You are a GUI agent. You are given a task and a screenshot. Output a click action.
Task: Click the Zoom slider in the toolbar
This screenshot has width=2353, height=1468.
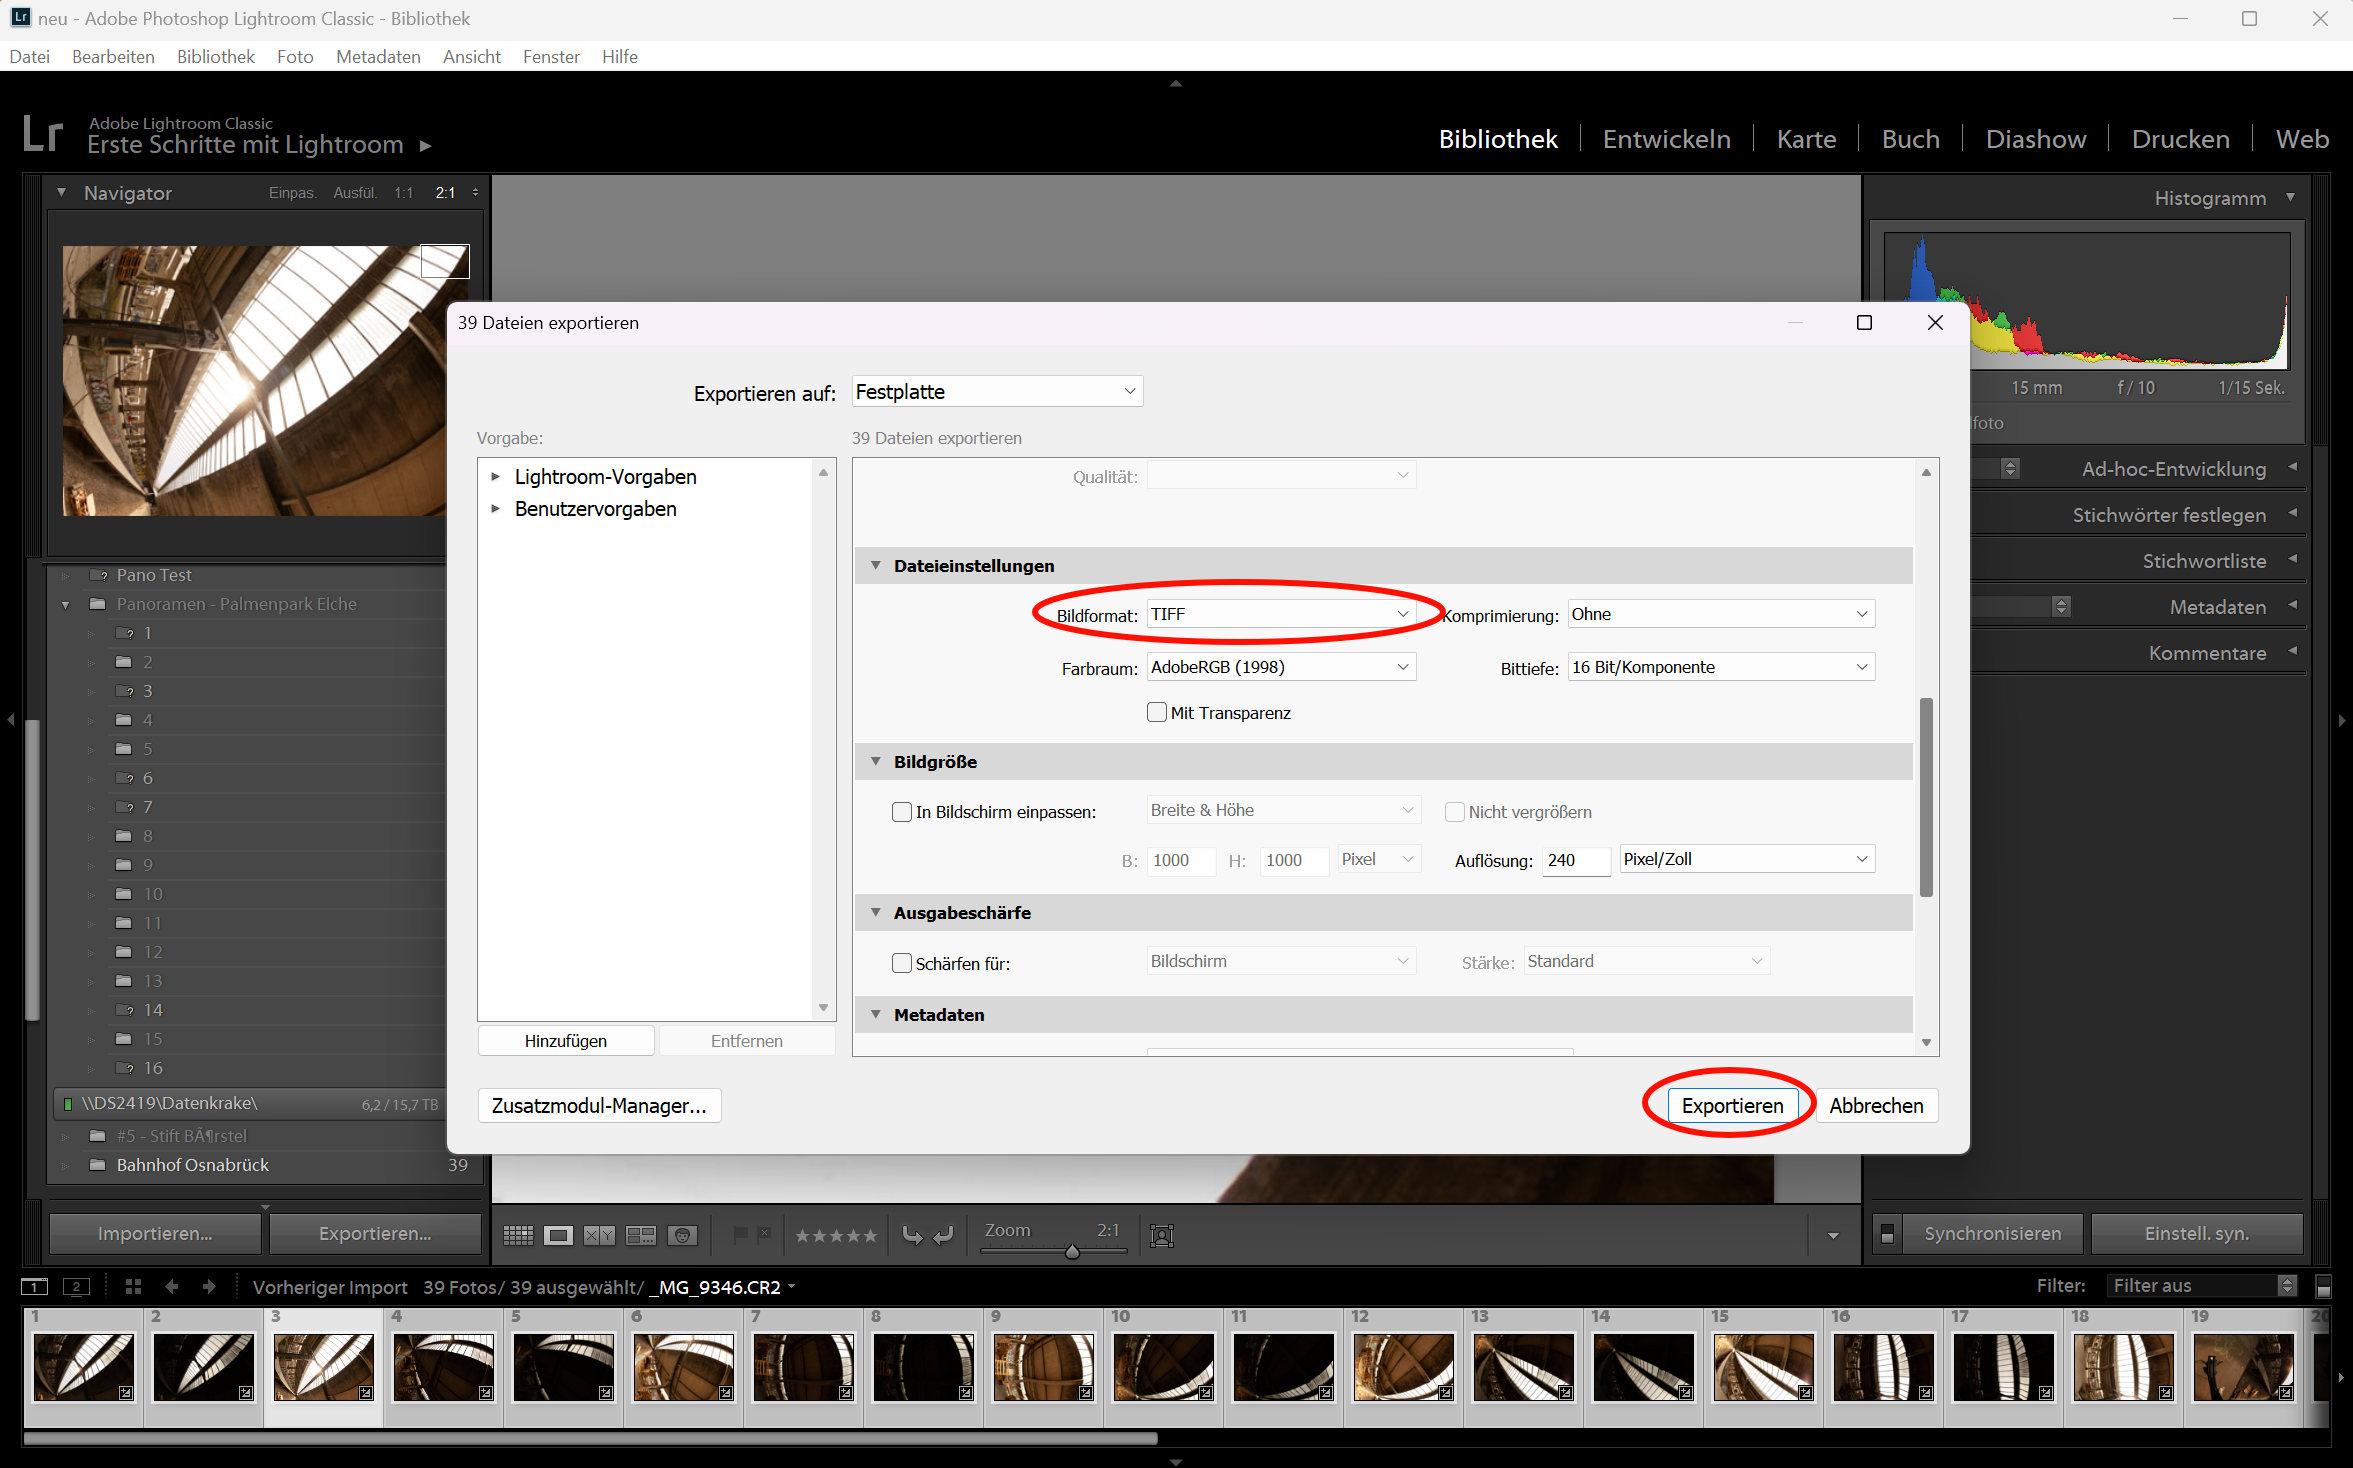tap(1055, 1251)
